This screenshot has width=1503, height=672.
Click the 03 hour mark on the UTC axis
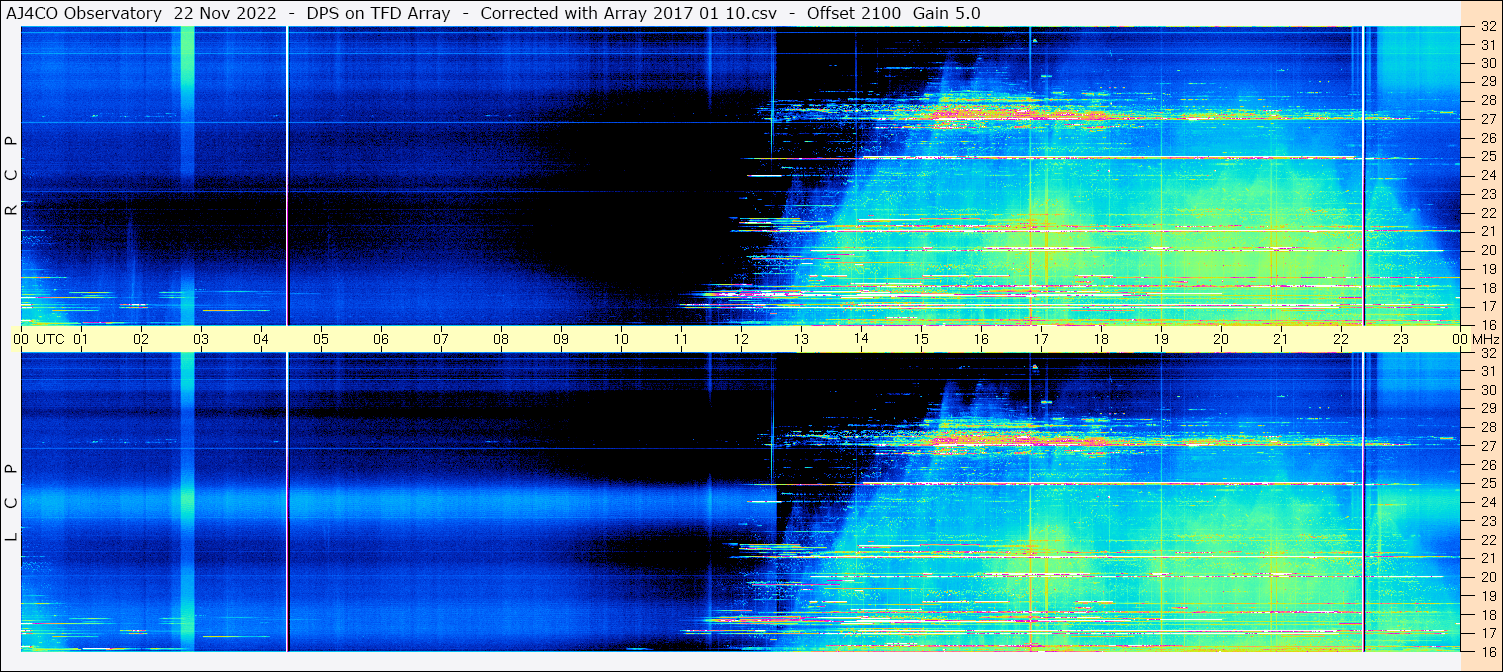(x=201, y=339)
